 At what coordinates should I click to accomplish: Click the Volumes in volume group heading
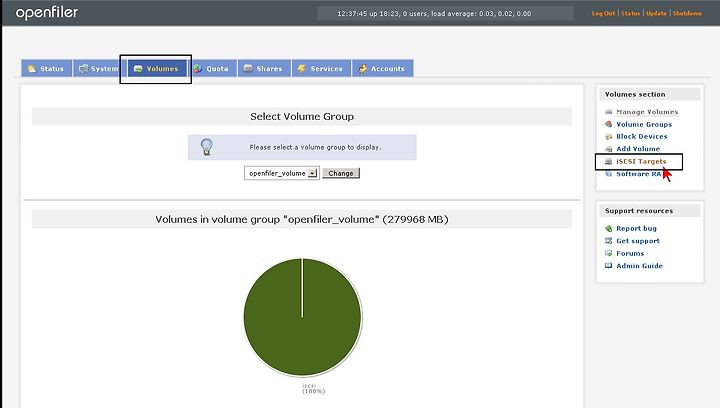302,219
